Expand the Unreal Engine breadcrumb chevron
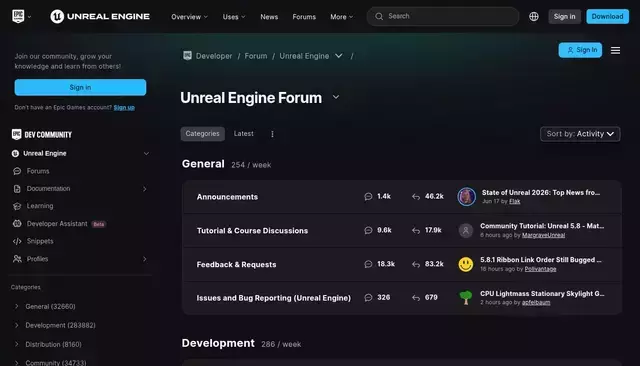Screen dimensions: 640x366 (339, 56)
